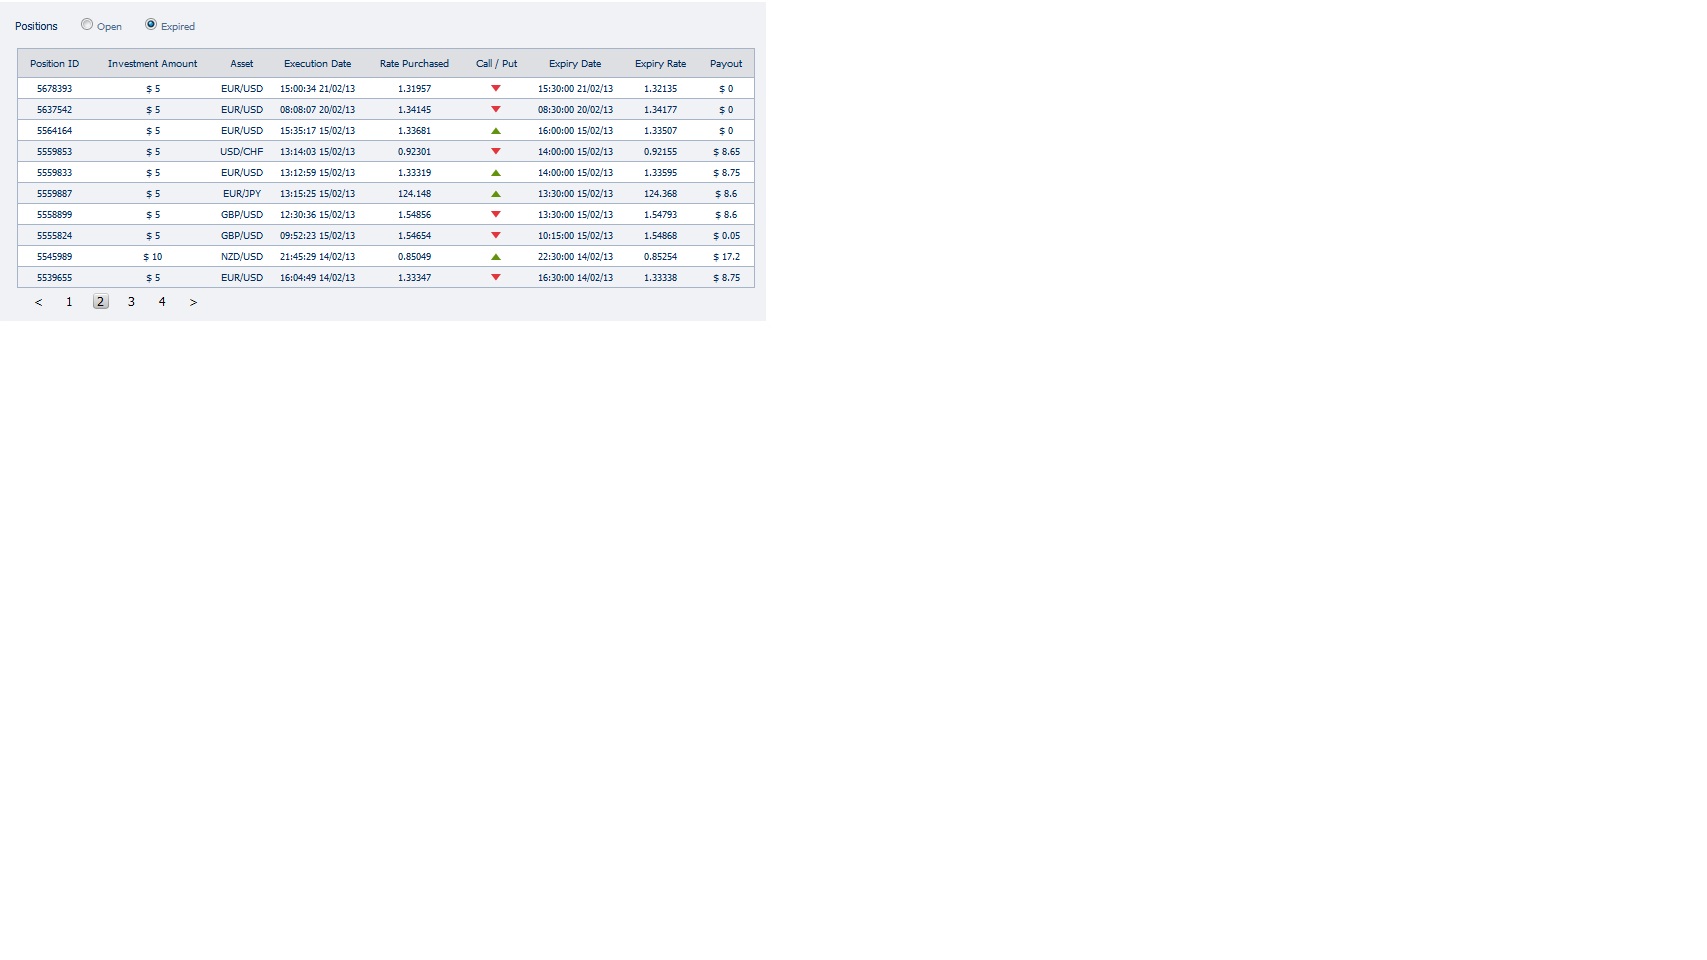Open page 1 of positions
This screenshot has height=960, width=1707.
(x=69, y=302)
